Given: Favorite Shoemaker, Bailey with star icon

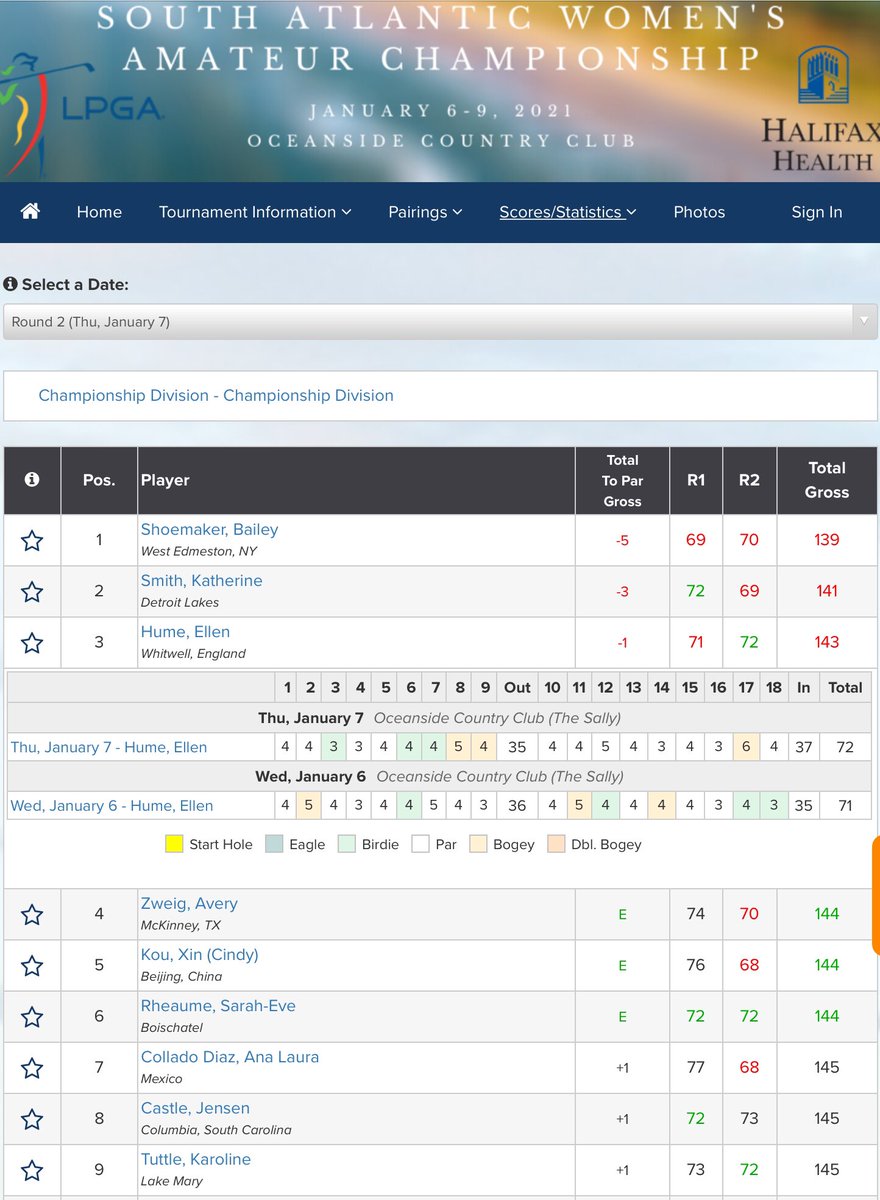Looking at the screenshot, I should click(x=32, y=541).
